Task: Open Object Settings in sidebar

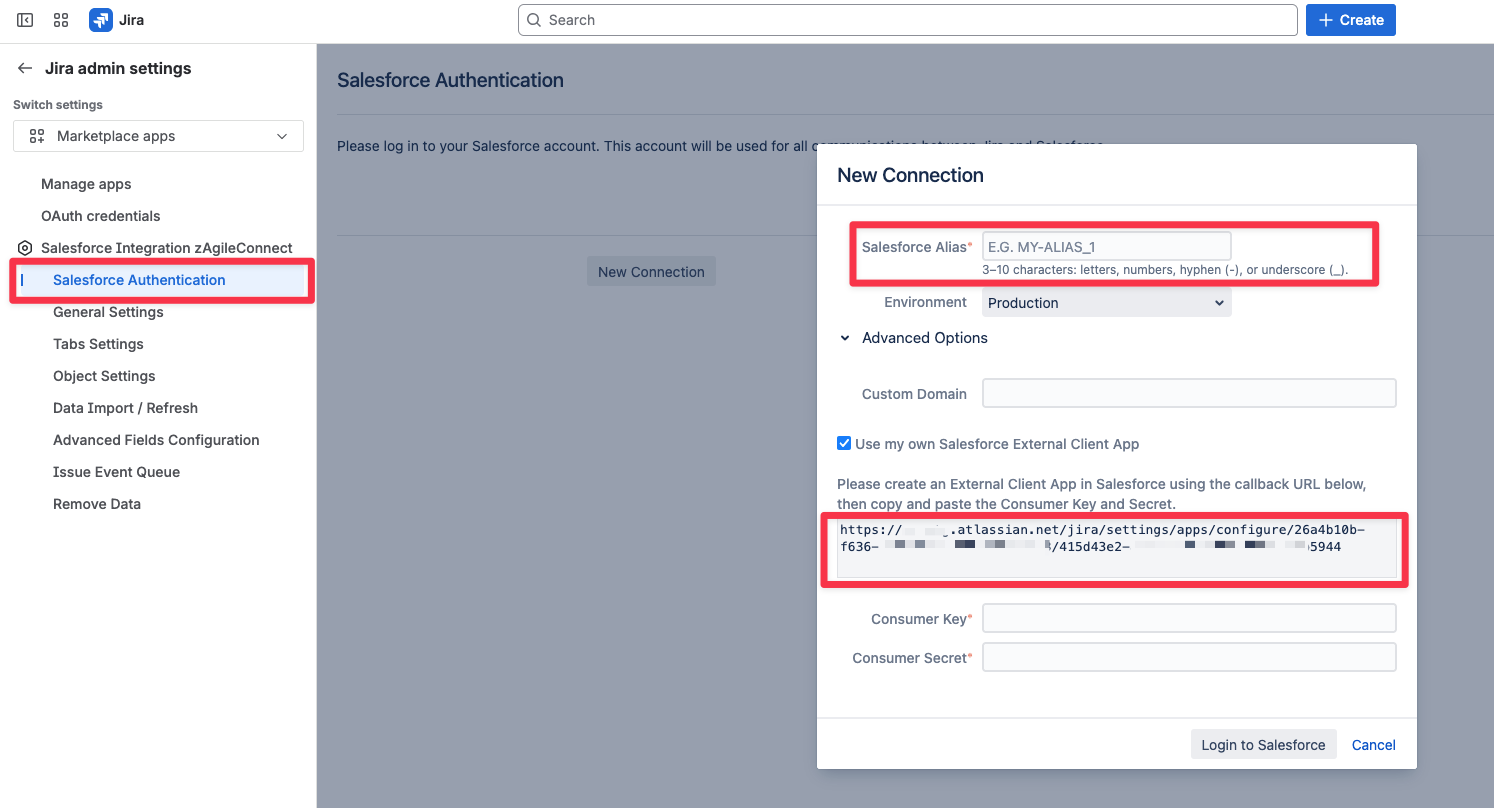Action: point(104,376)
